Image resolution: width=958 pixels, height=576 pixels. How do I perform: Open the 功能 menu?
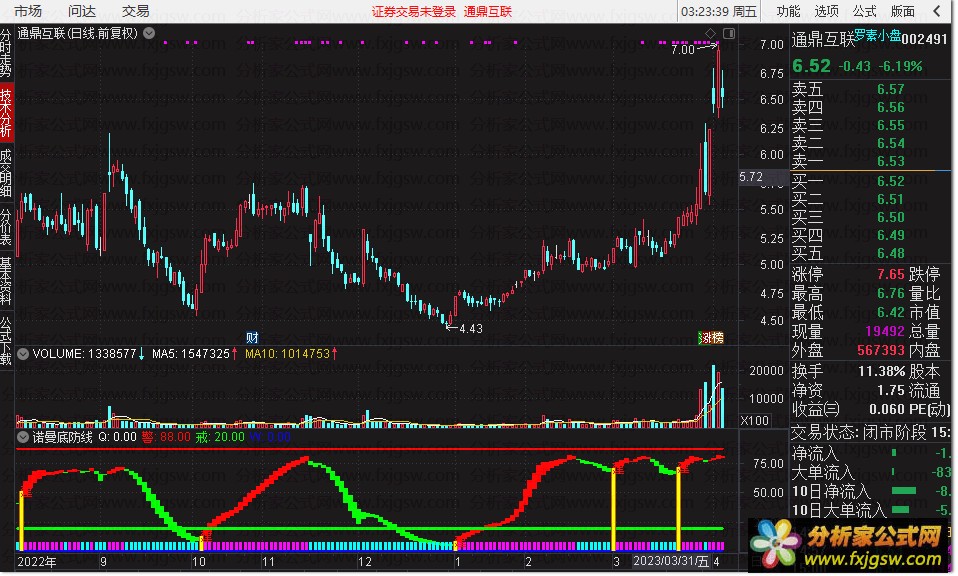(788, 11)
